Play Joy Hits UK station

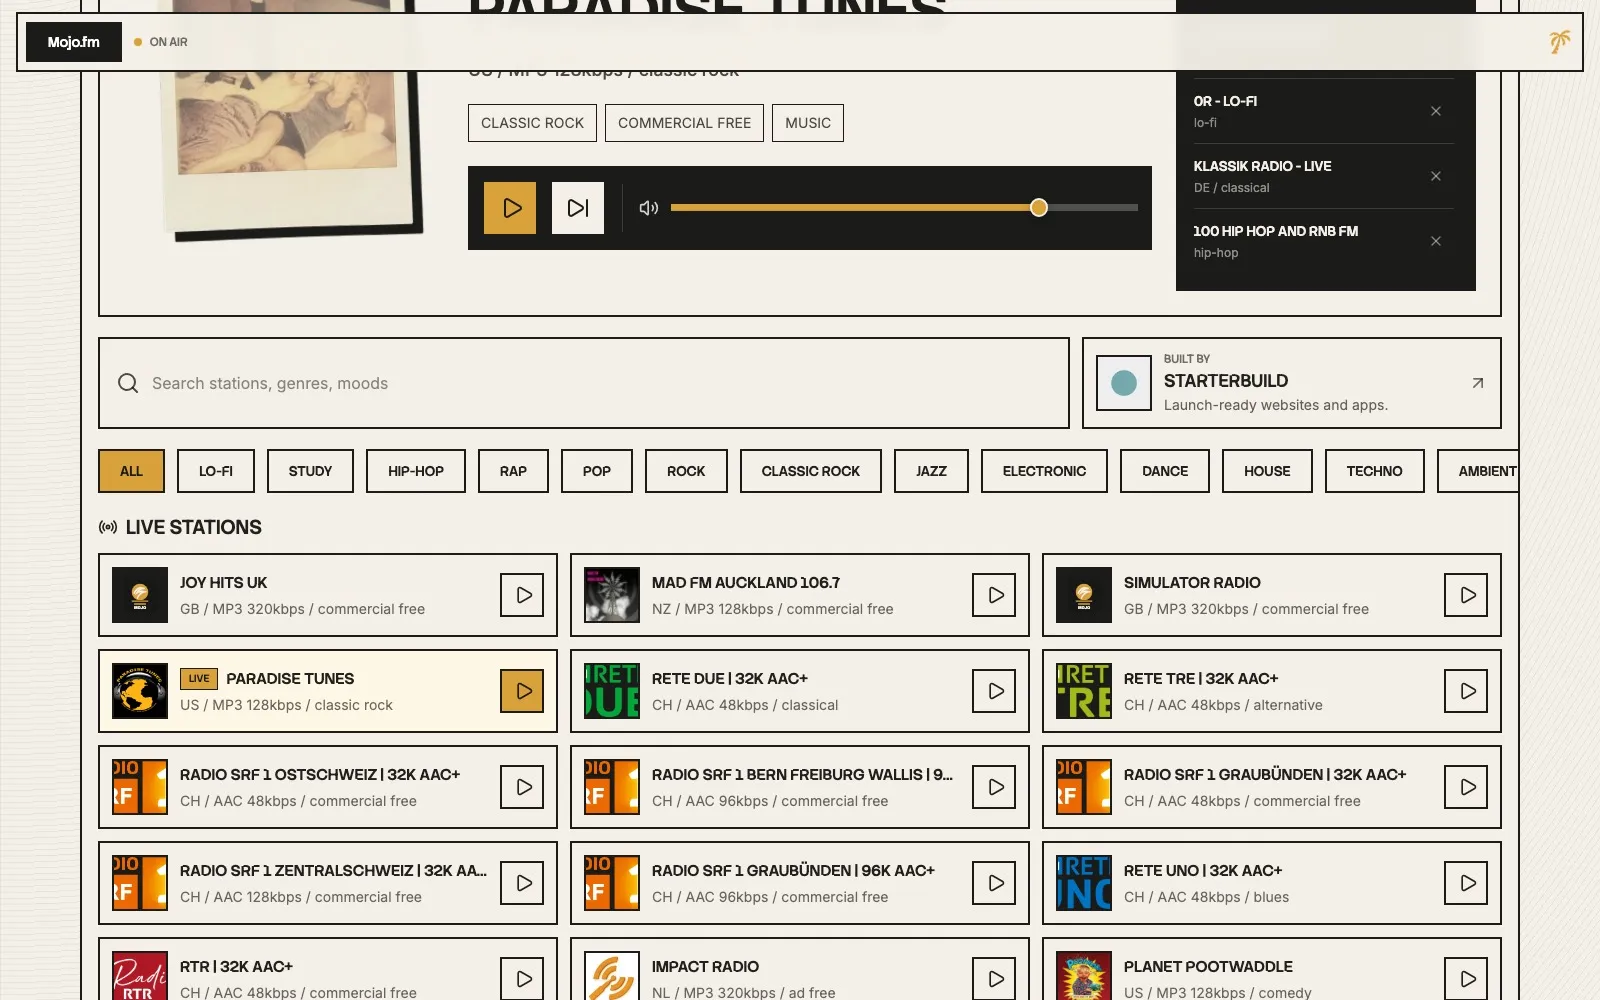click(522, 595)
